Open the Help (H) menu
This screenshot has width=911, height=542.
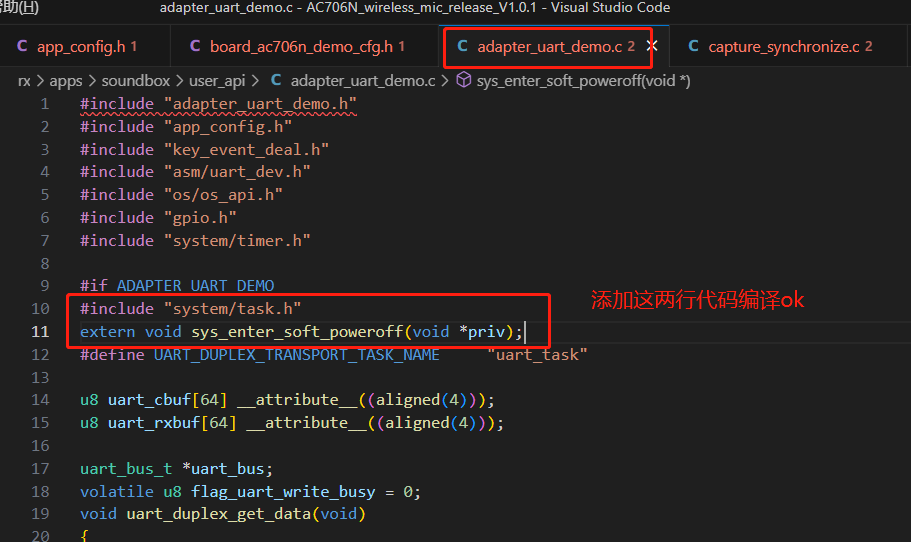click(x=19, y=7)
